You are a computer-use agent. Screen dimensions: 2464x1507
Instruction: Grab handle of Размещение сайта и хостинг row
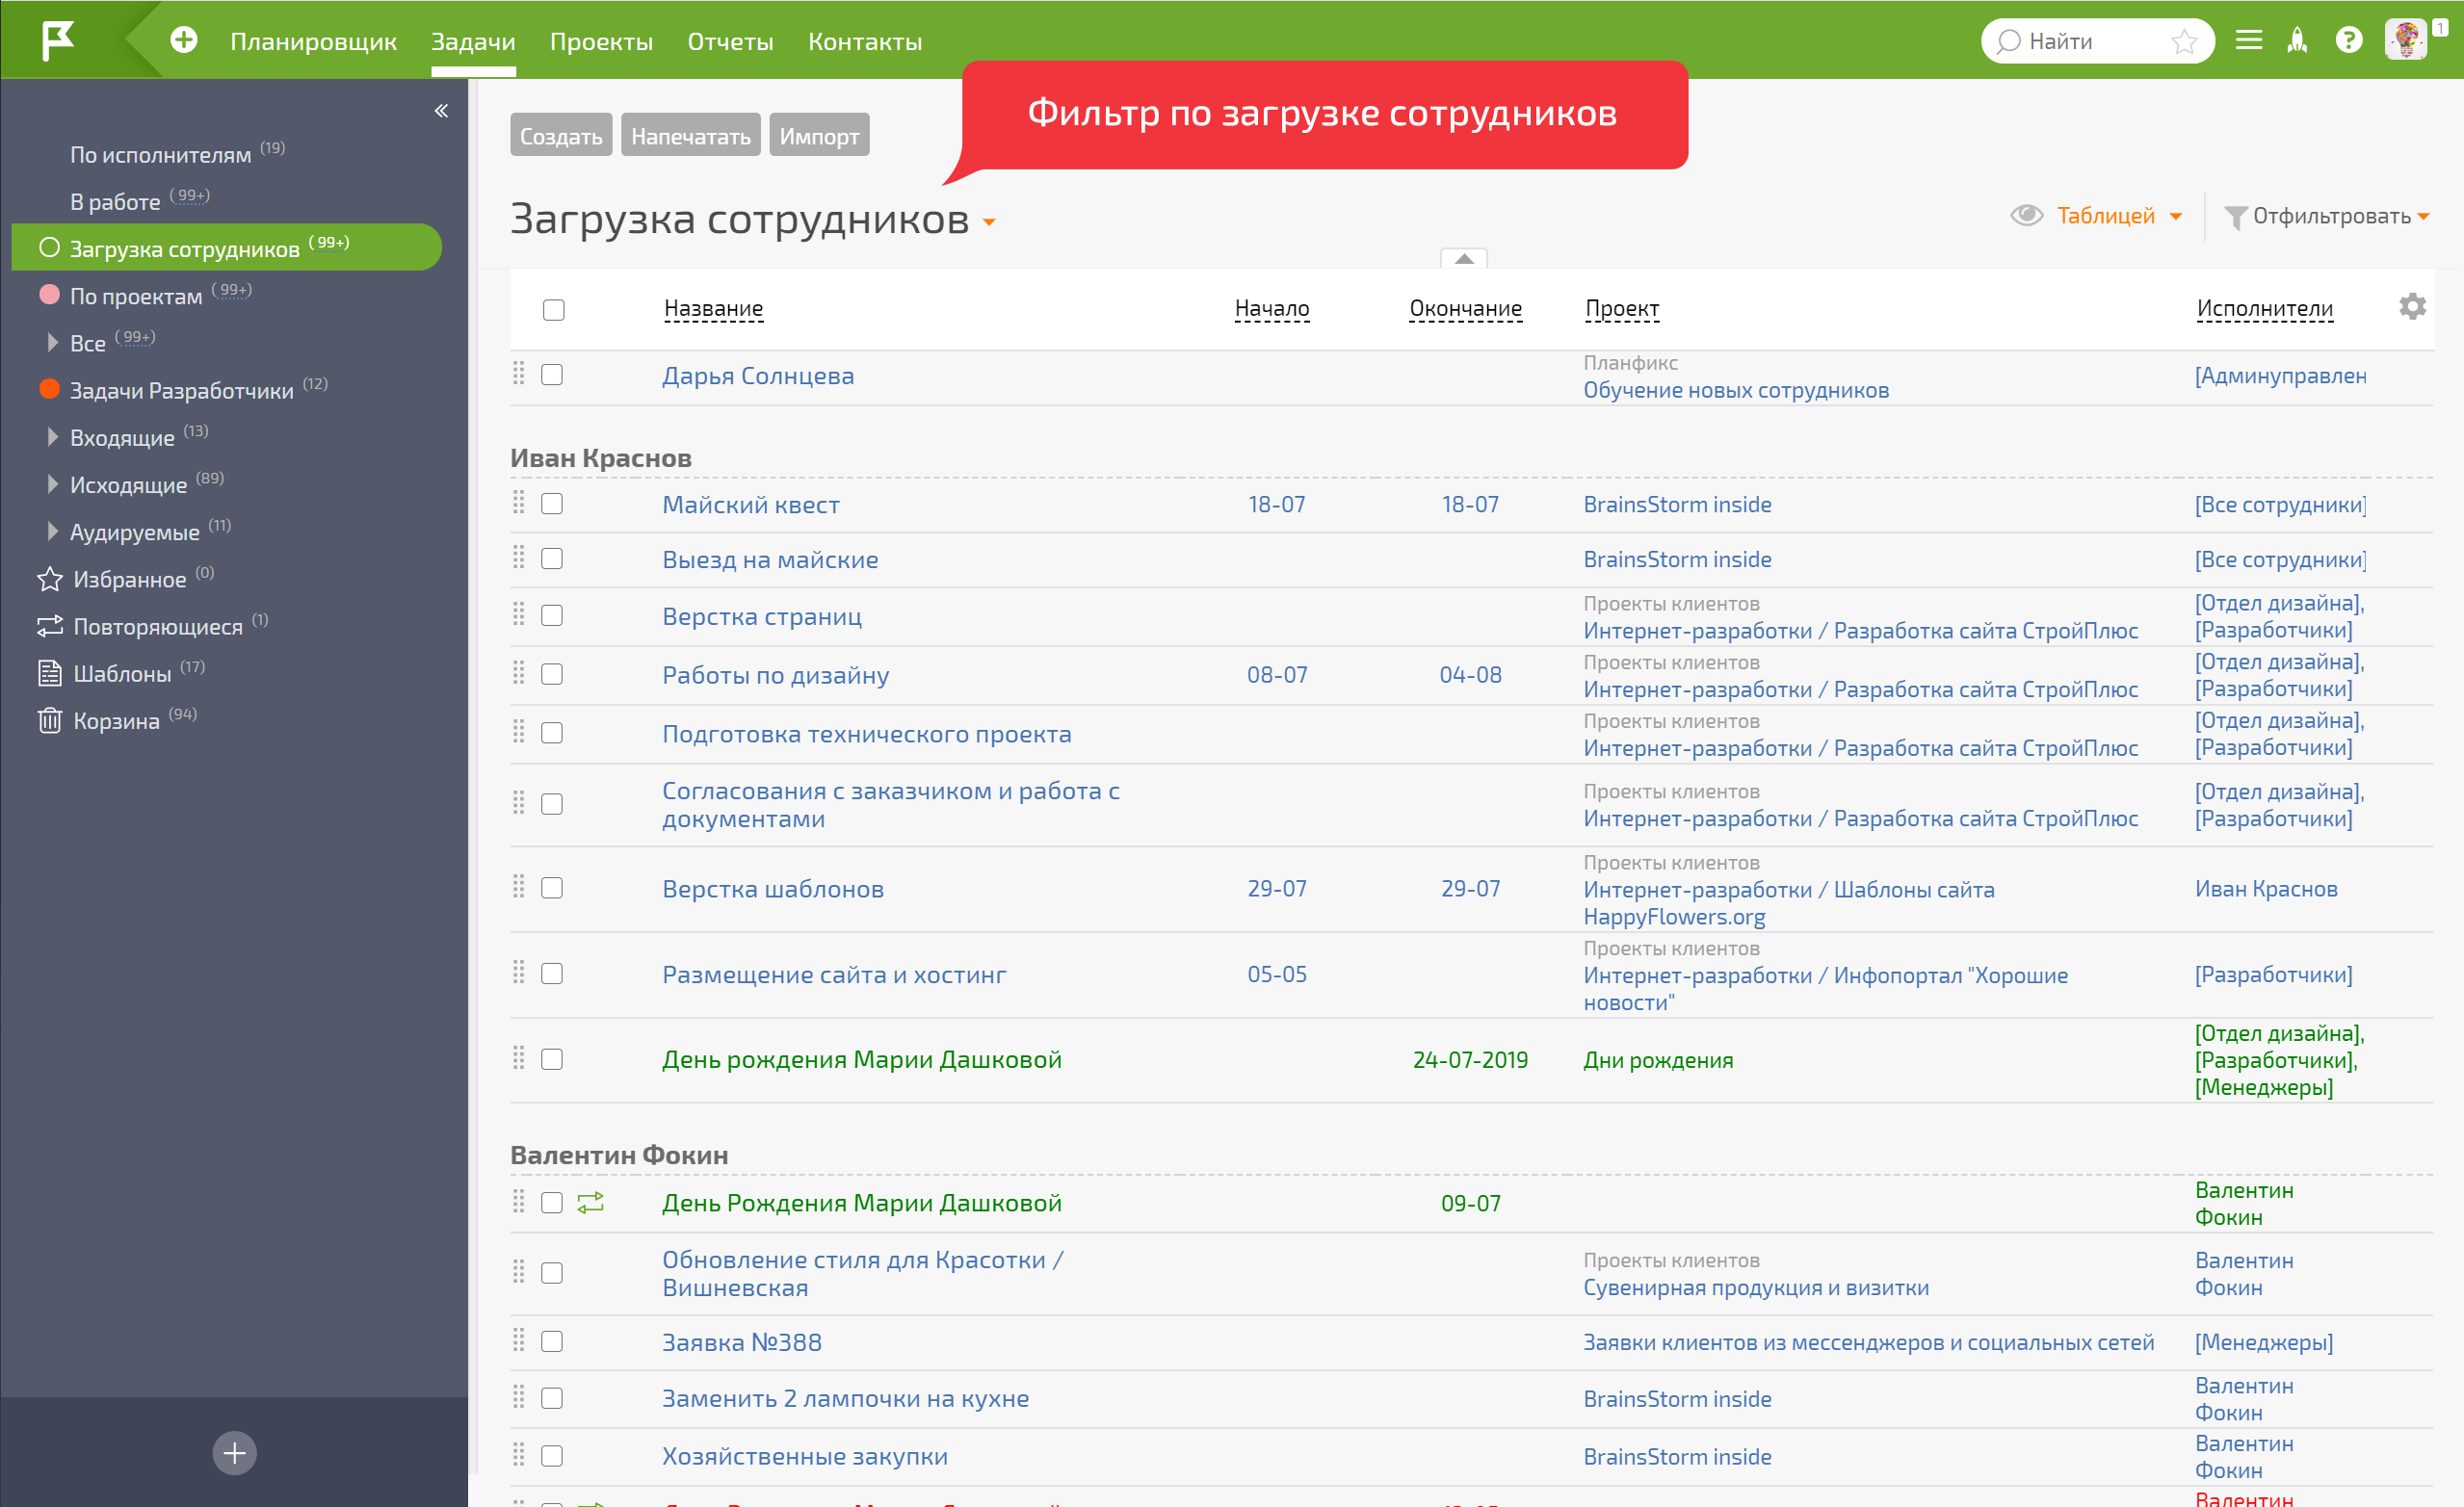(x=518, y=972)
